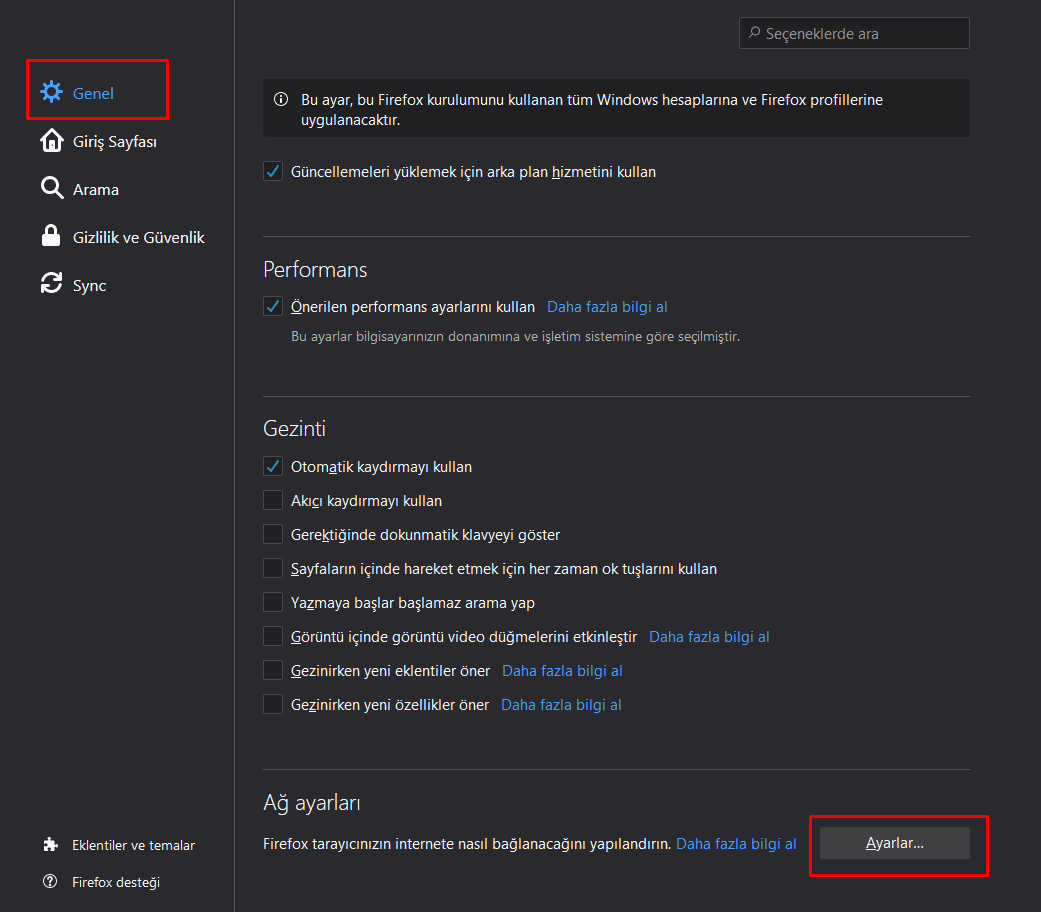This screenshot has height=912, width=1041.
Task: Click the Giriş Sayfası home icon
Action: 51,141
